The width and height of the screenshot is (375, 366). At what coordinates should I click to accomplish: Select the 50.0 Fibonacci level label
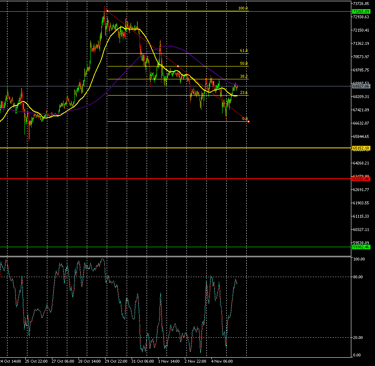[x=244, y=64]
